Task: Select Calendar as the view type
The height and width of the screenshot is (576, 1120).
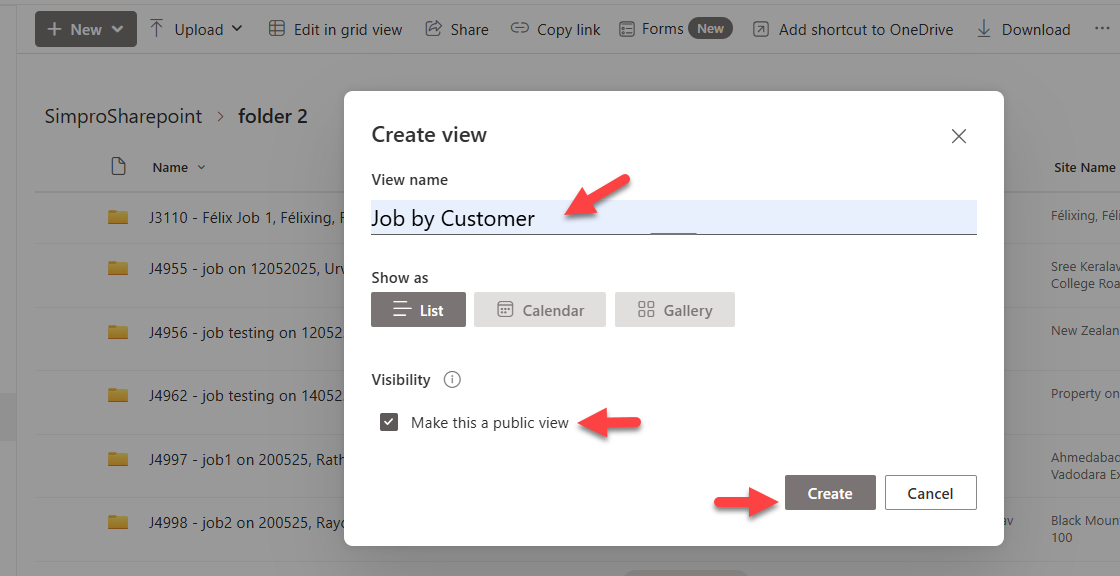Action: point(540,310)
